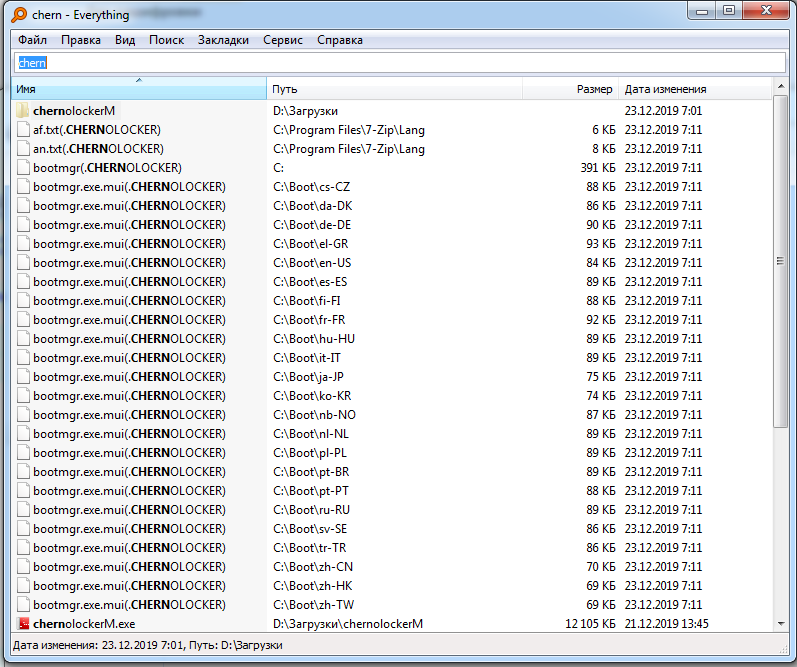Maximize the Everything window
The height and width of the screenshot is (667, 797).
click(729, 11)
